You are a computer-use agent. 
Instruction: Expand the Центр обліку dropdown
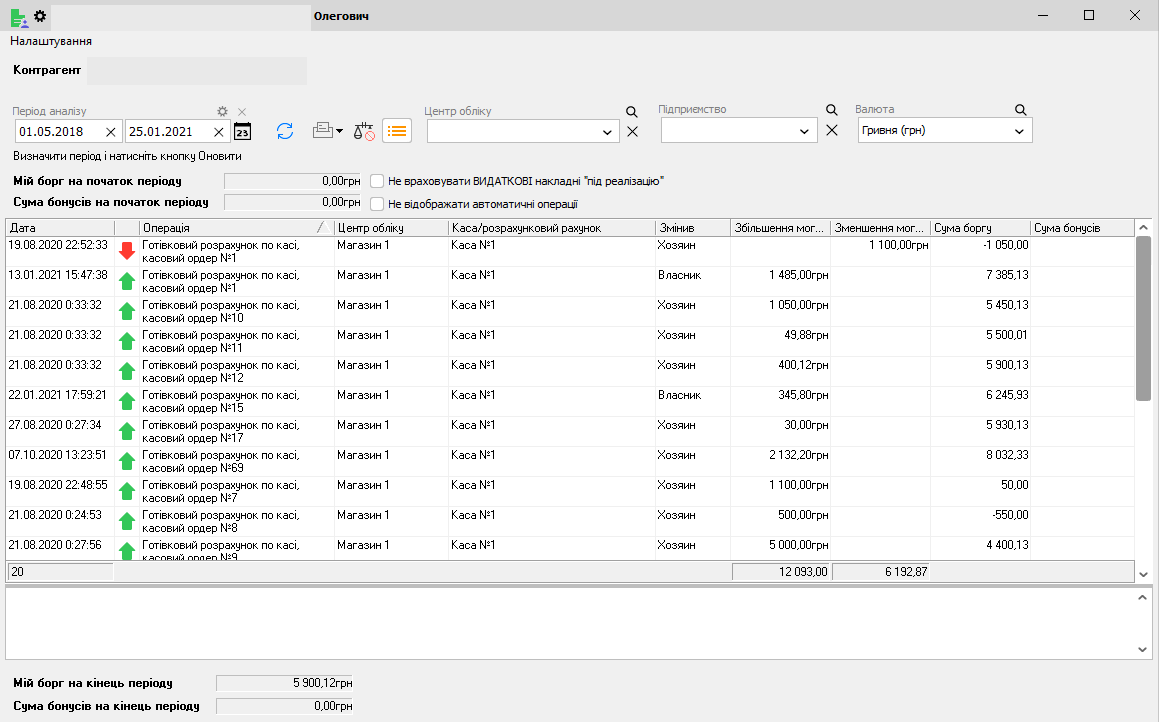(607, 132)
